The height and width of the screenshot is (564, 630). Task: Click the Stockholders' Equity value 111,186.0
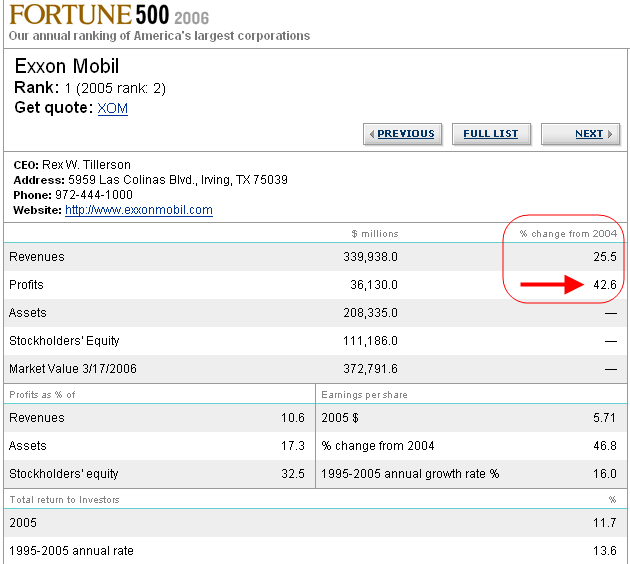point(370,341)
